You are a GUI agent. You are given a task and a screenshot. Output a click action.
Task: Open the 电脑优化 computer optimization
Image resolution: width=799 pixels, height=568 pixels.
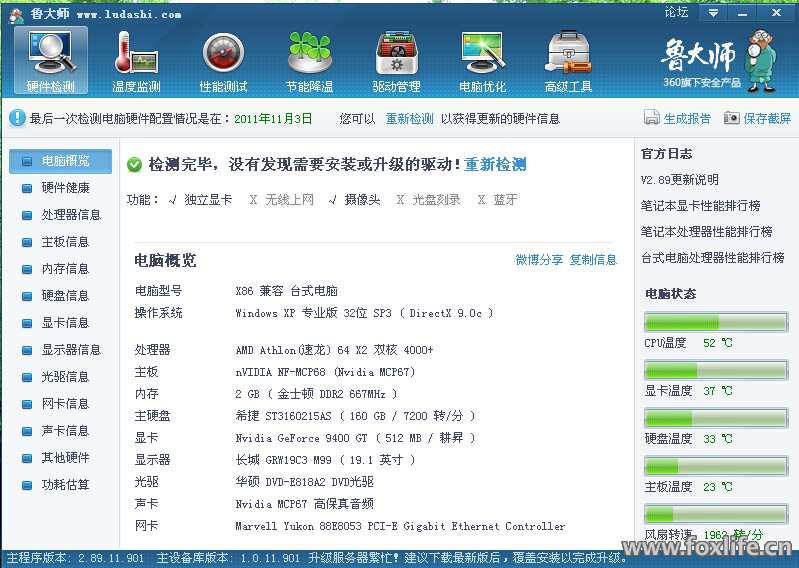click(x=483, y=61)
